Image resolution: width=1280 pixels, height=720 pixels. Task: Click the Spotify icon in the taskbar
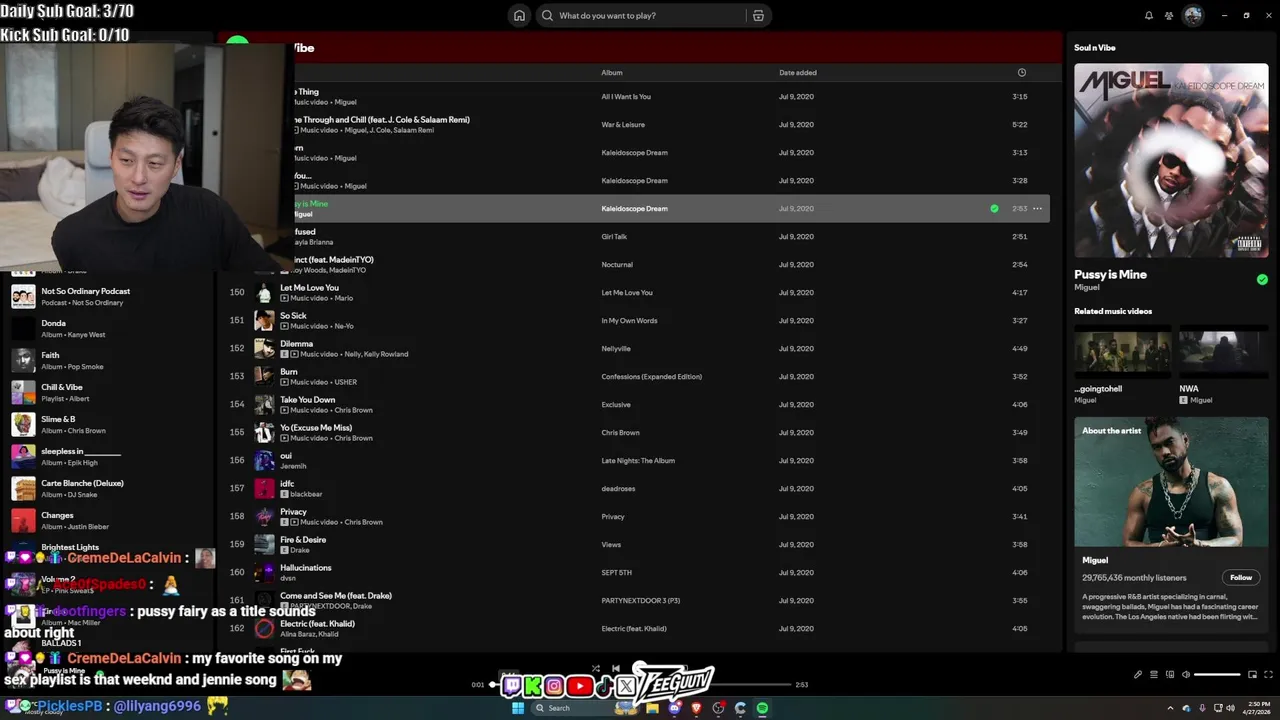[x=762, y=708]
